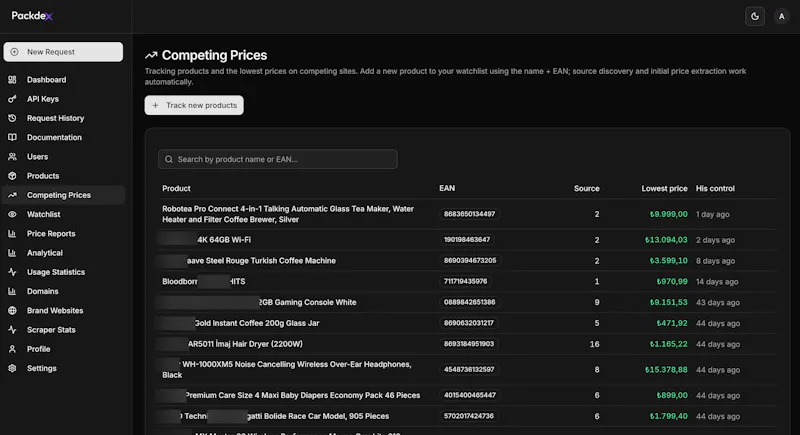Click the Competing Prices trend icon in sidebar

pos(12,195)
